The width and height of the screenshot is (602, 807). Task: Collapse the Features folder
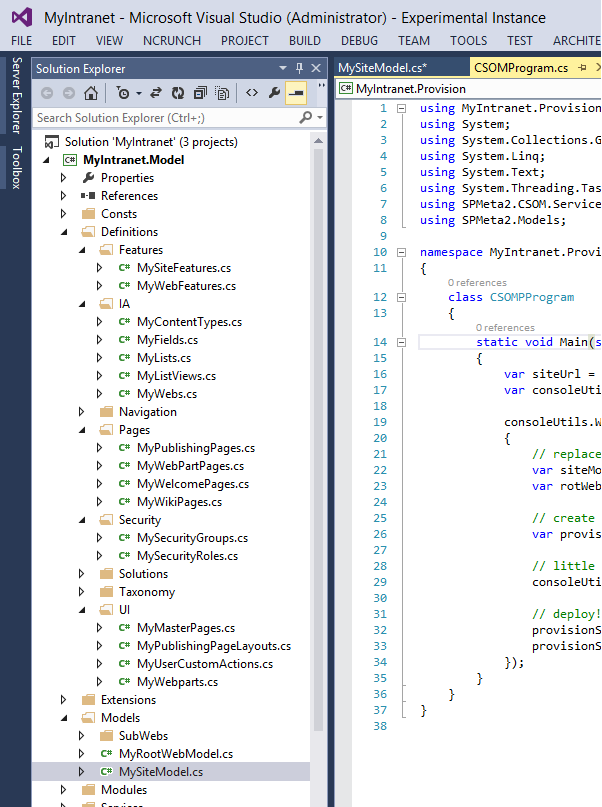click(x=82, y=250)
